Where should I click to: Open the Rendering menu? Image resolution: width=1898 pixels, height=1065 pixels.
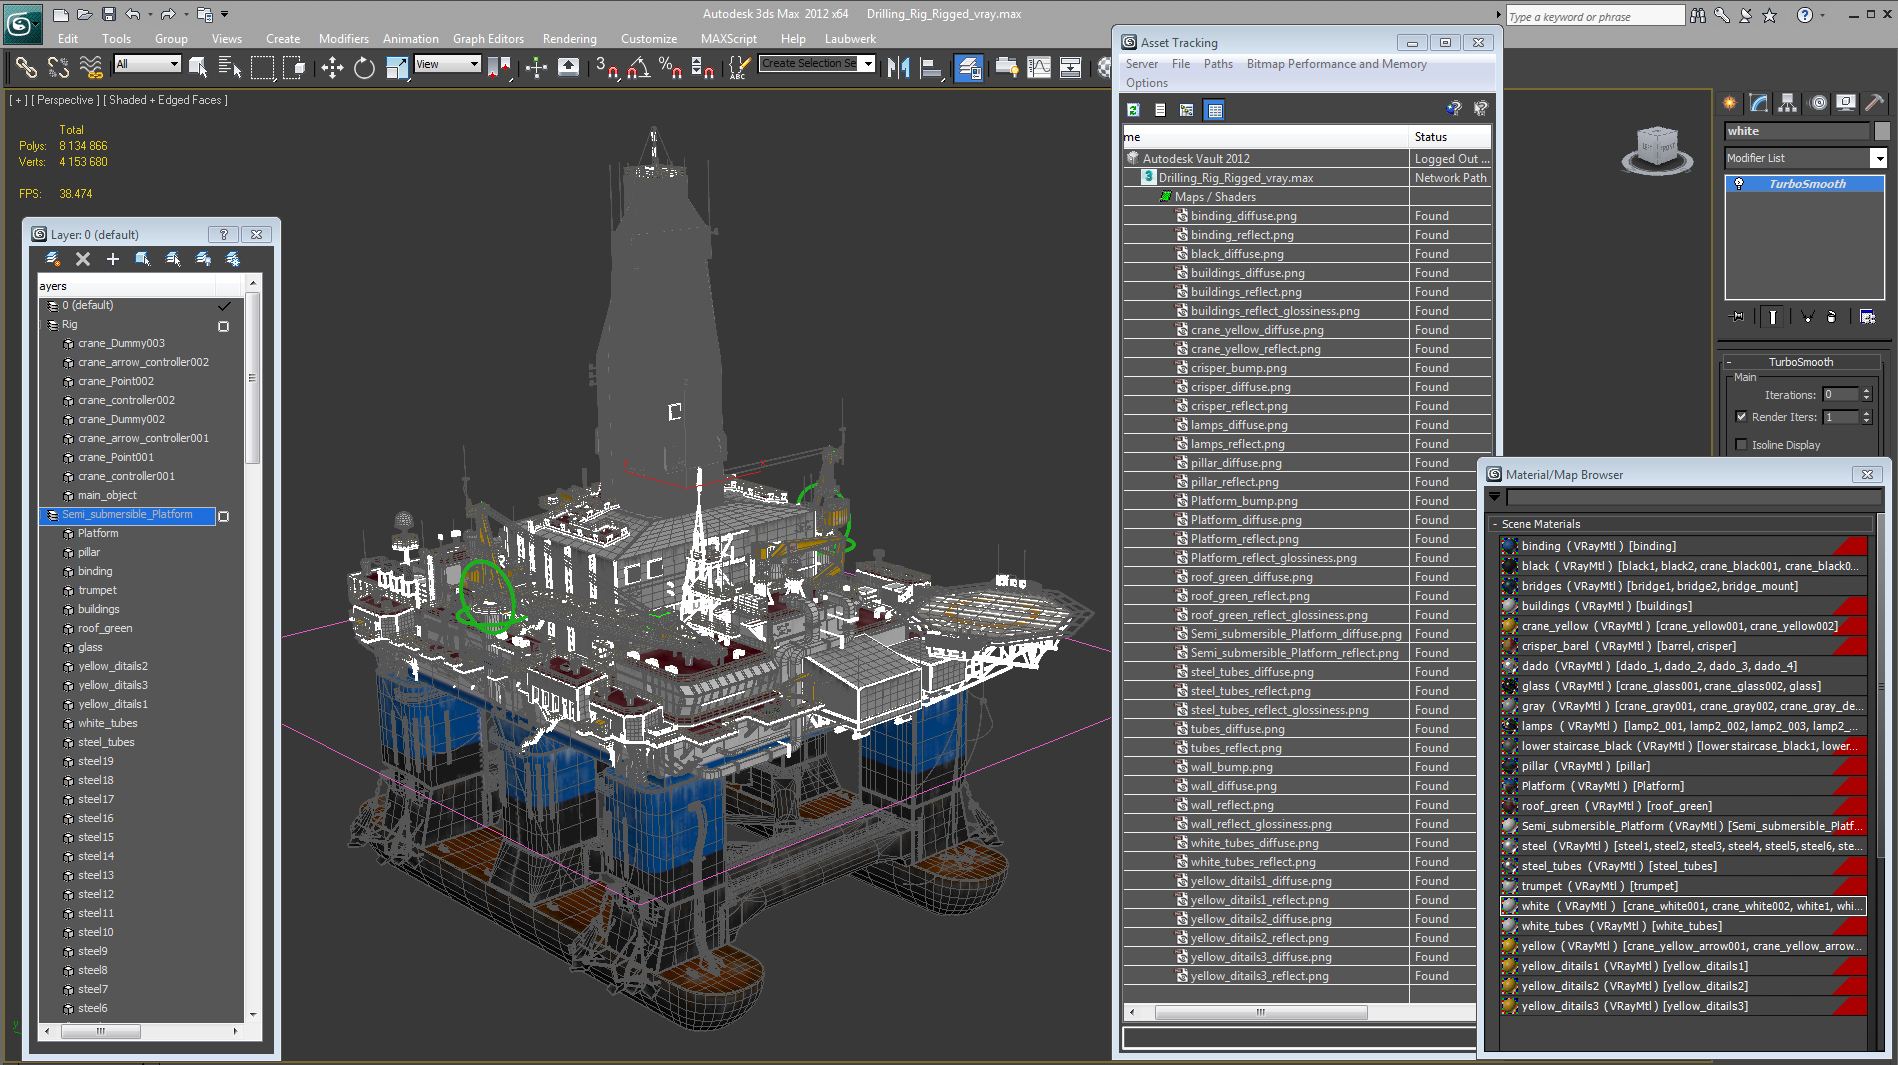pyautogui.click(x=569, y=39)
